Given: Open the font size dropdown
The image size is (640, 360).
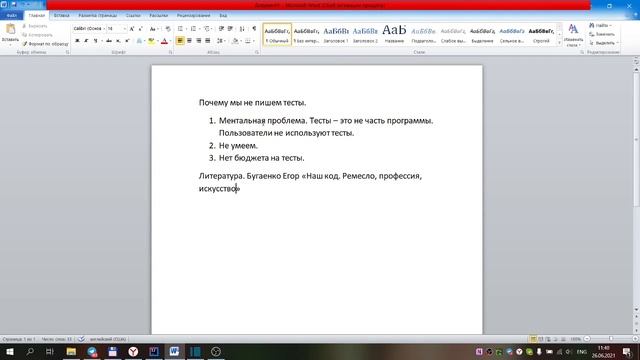Looking at the screenshot, I should tap(124, 29).
